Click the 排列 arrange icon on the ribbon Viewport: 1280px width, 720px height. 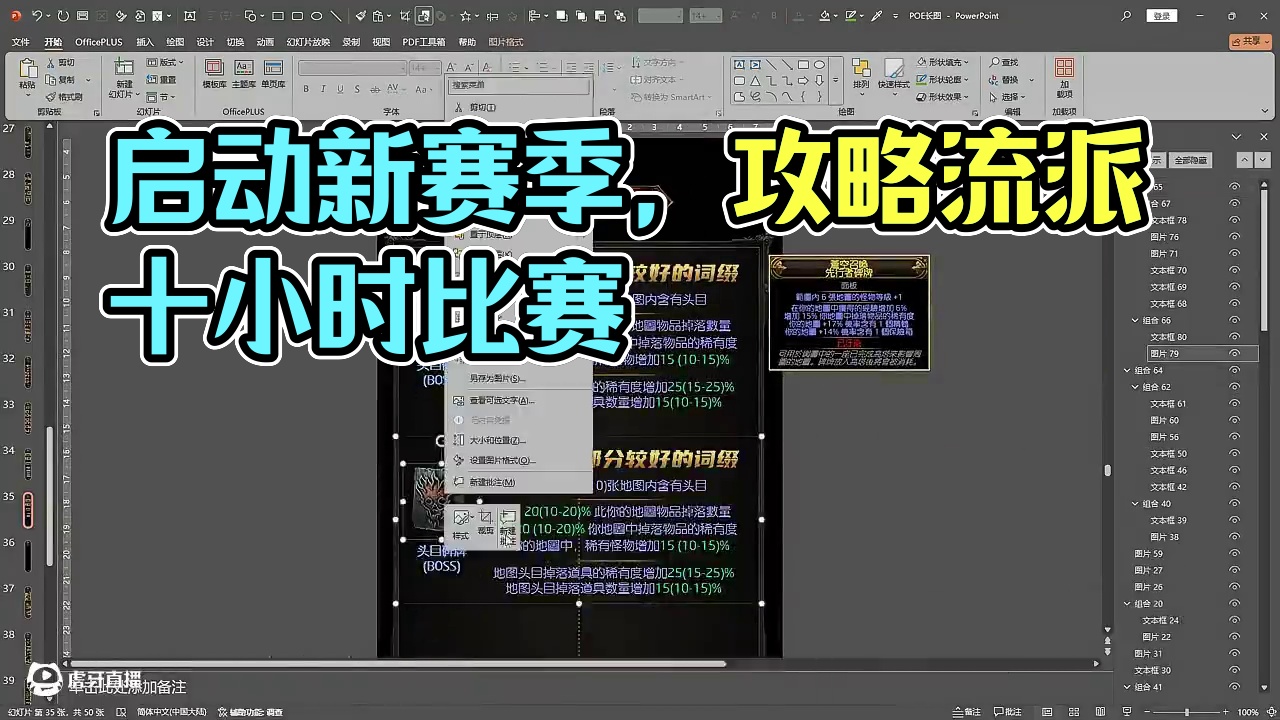859,78
